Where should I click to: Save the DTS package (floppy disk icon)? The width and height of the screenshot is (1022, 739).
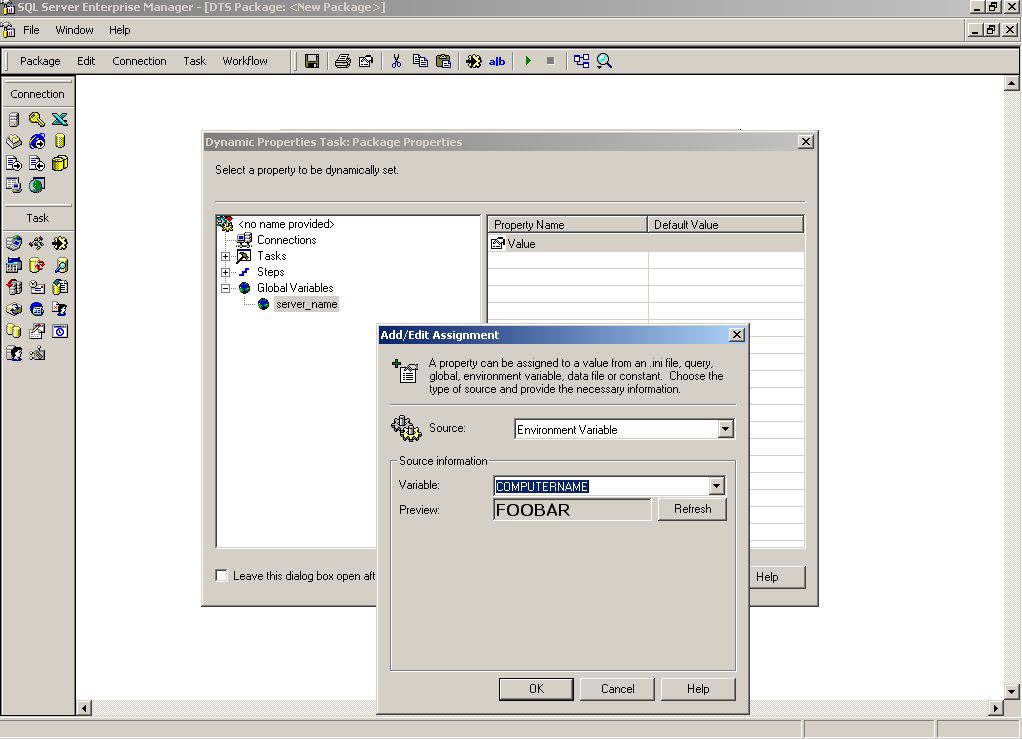312,61
